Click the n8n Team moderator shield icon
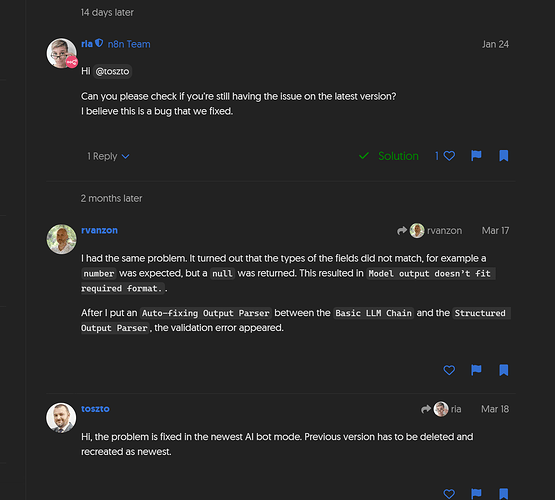The width and height of the screenshot is (555, 500). [x=99, y=43]
